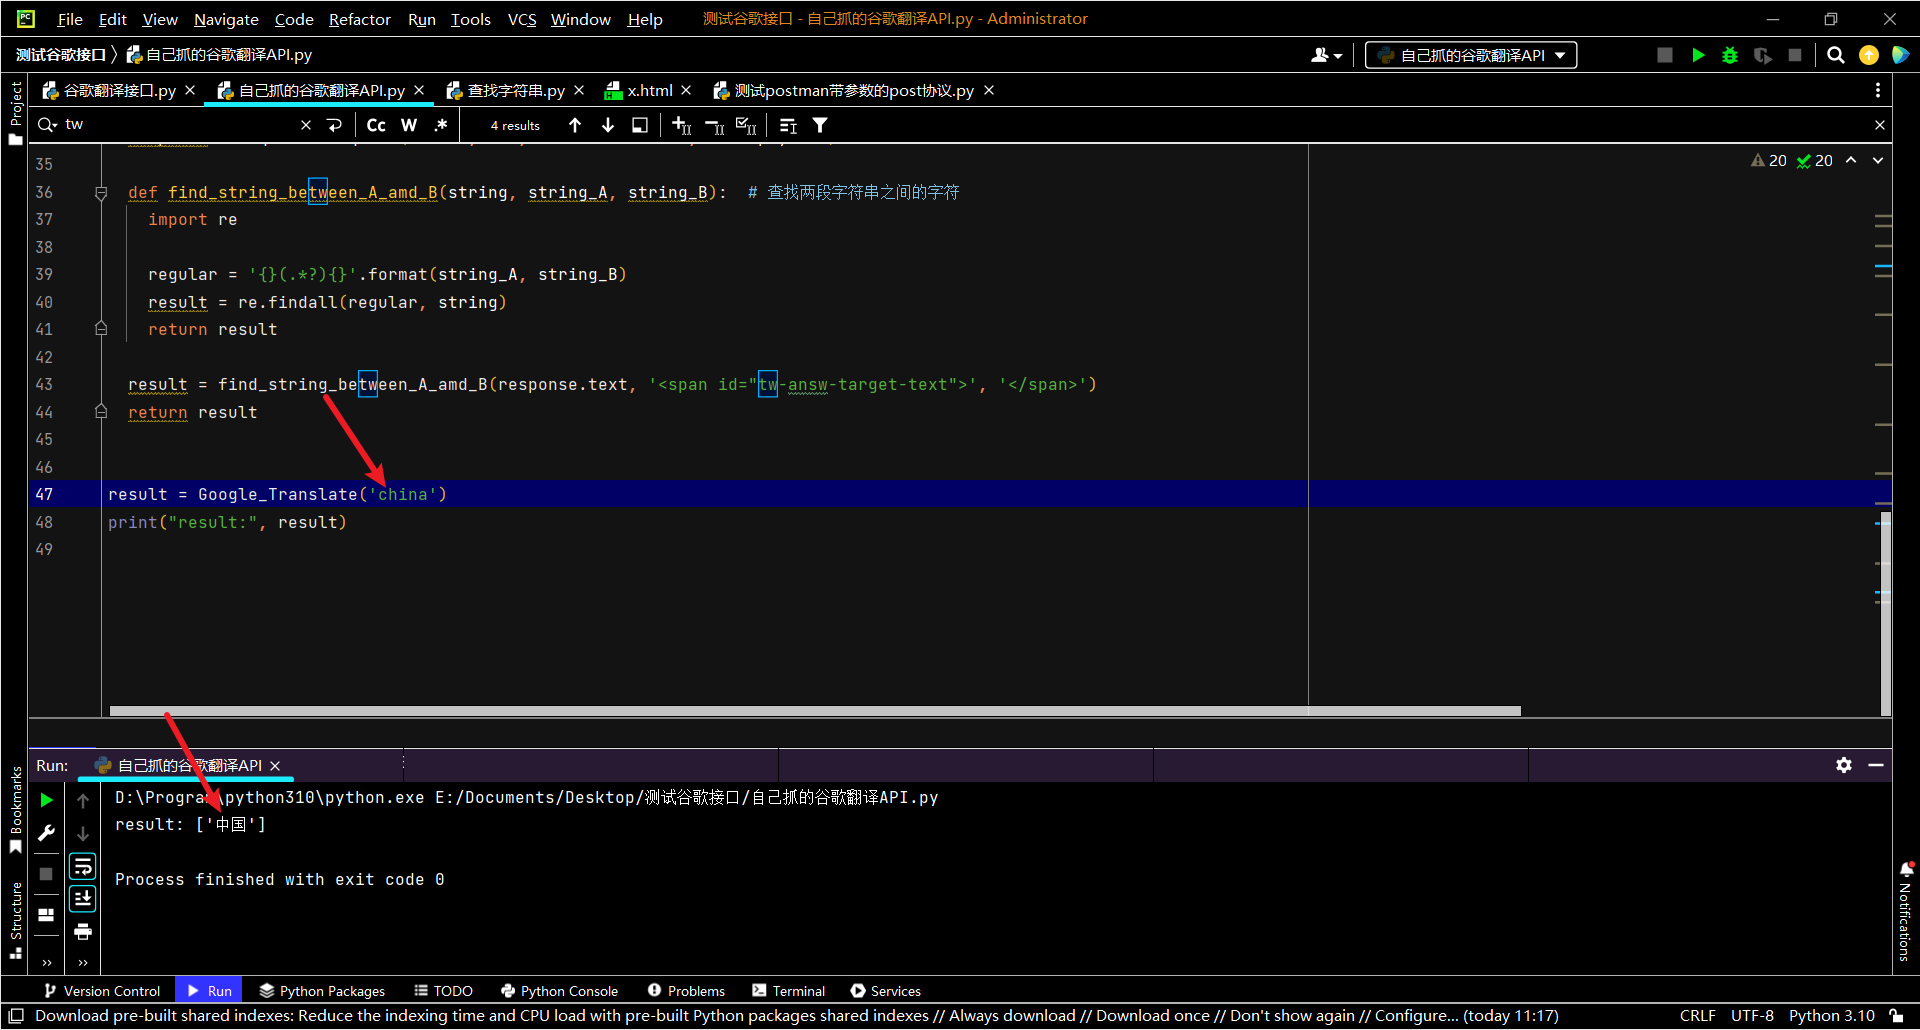Collapse find_string_between_A_amd_B function fold marker

101,192
